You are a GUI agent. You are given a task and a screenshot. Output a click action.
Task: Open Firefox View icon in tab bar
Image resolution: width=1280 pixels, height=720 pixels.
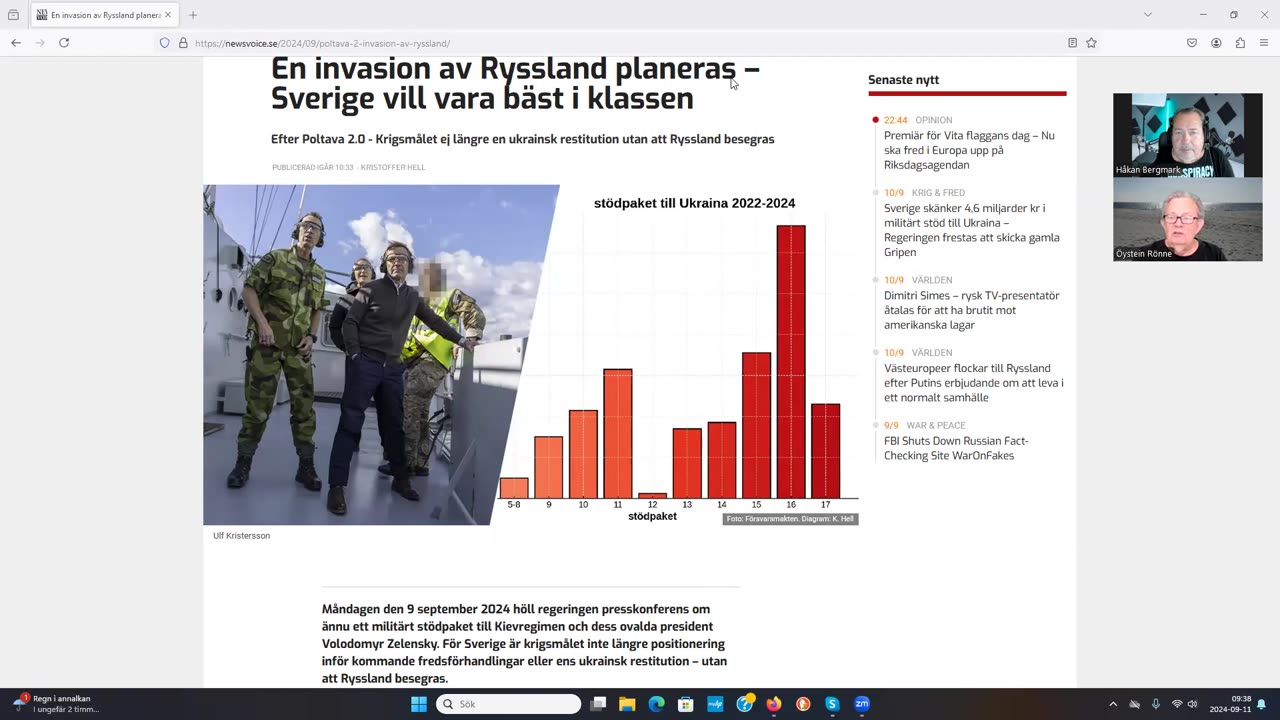tap(13, 15)
